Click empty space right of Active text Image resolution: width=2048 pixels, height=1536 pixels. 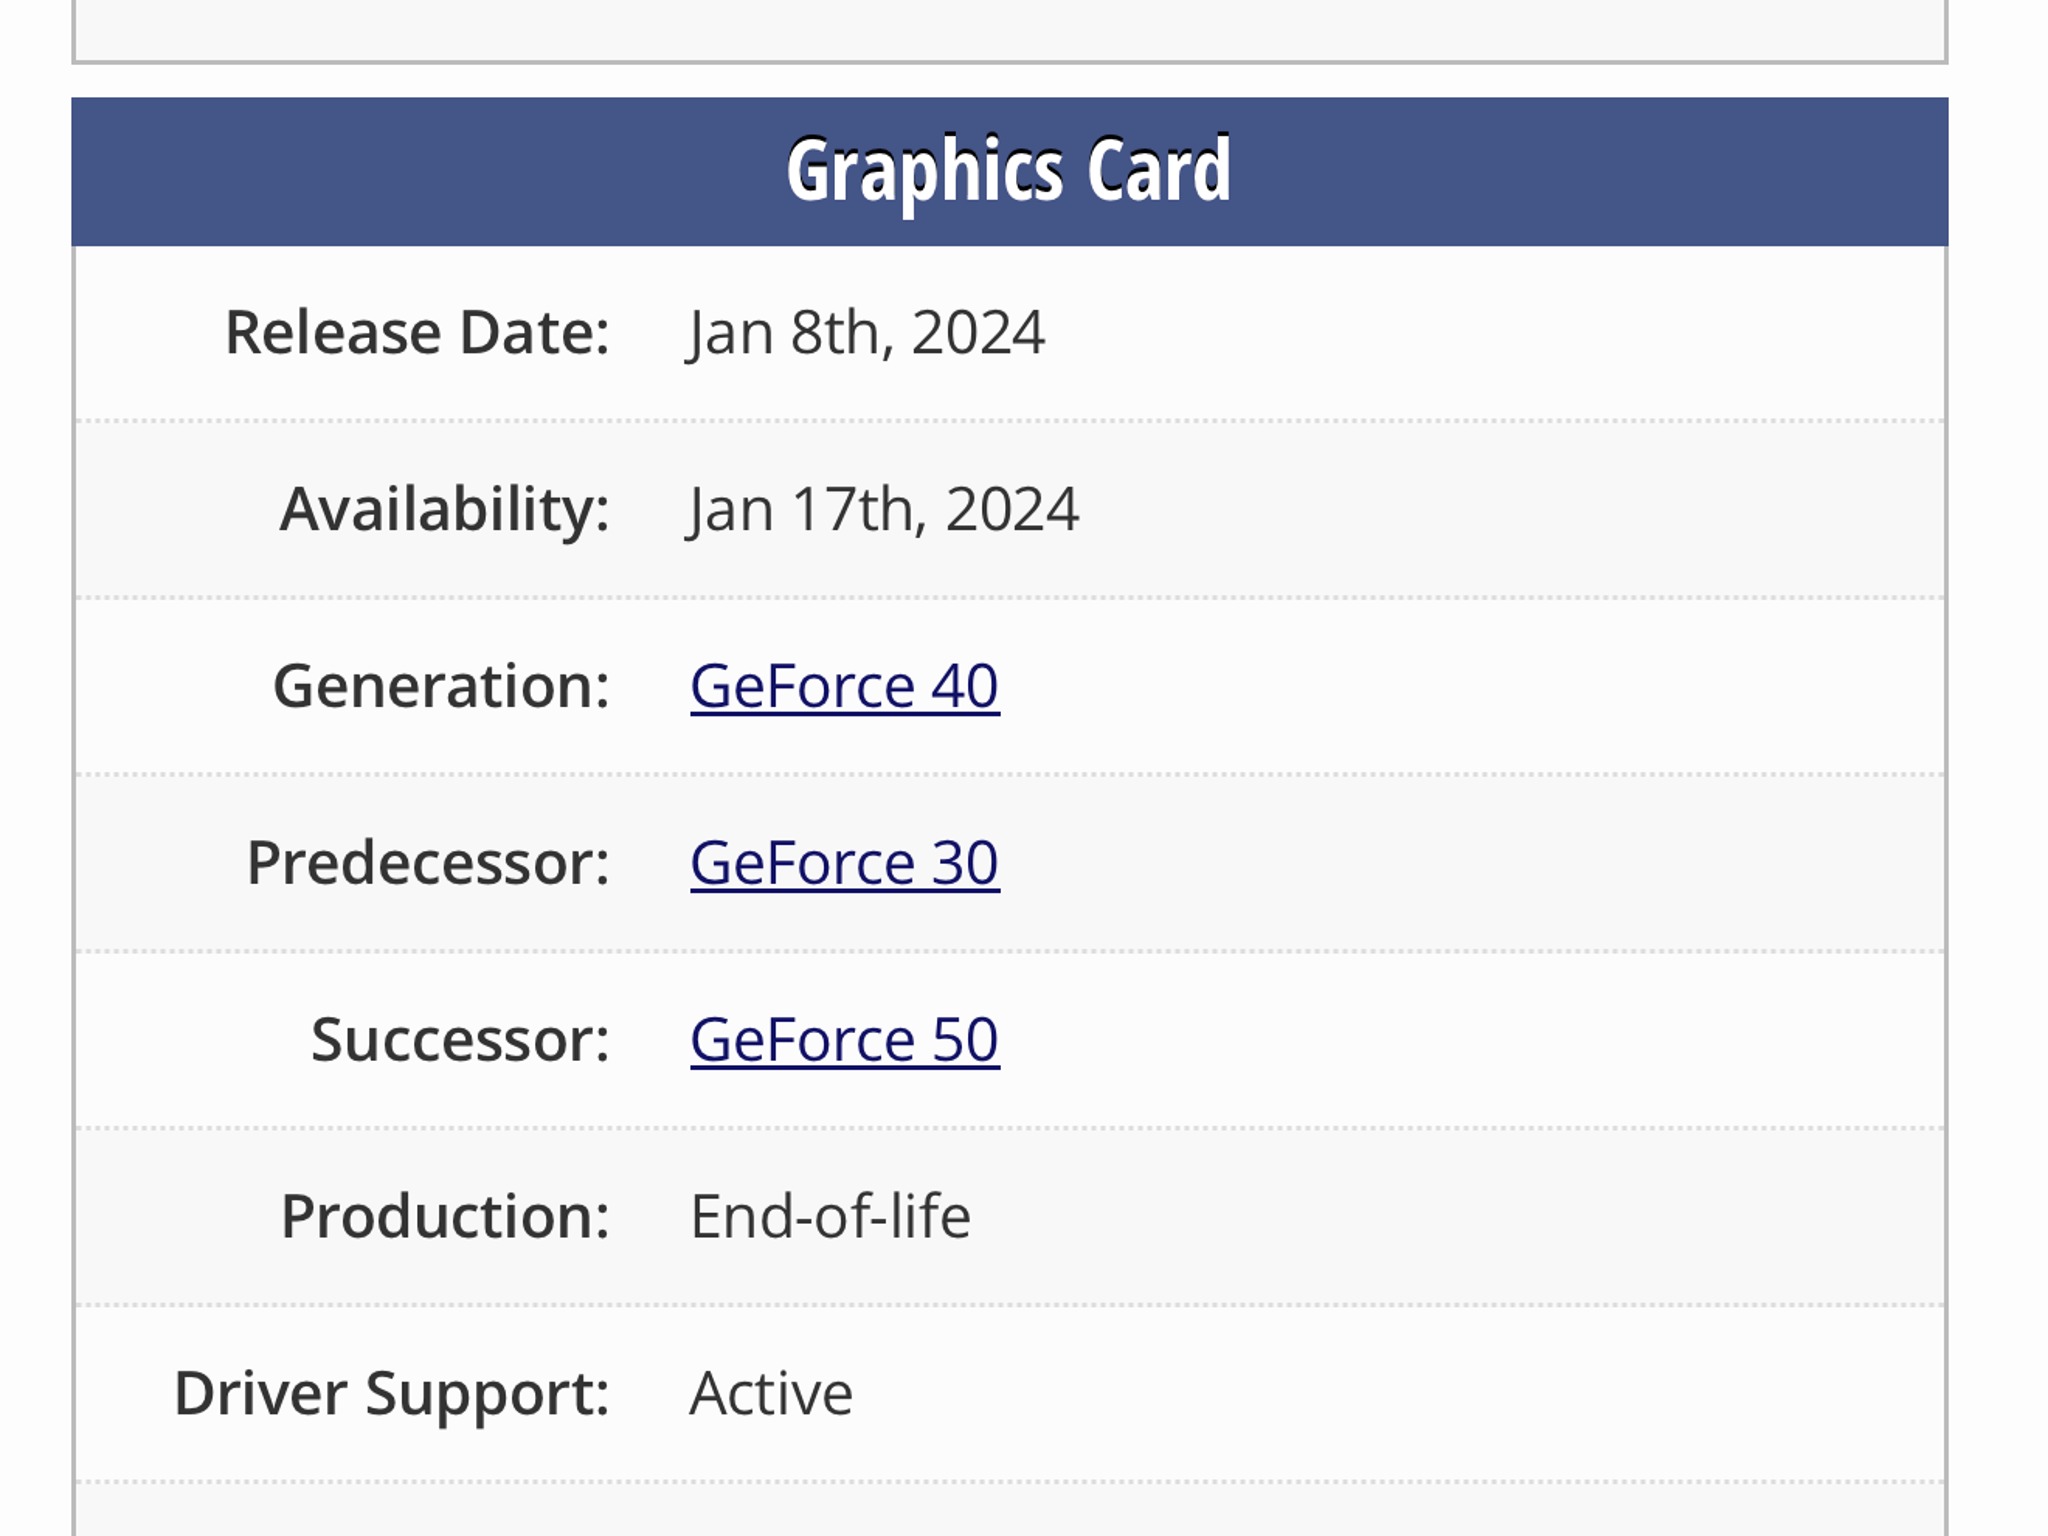click(x=1398, y=1394)
